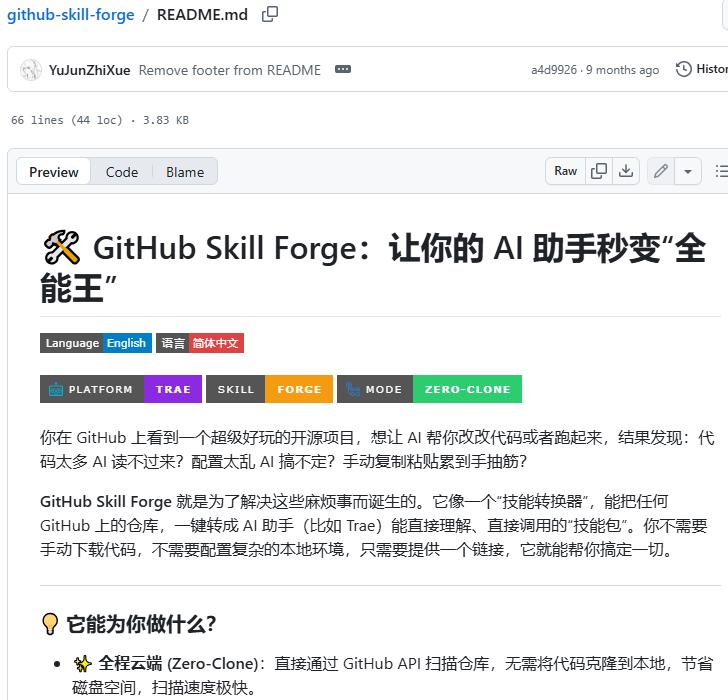Click the 全程云端 (Zero-Clone) bullet text
The width and height of the screenshot is (728, 700).
(x=178, y=663)
